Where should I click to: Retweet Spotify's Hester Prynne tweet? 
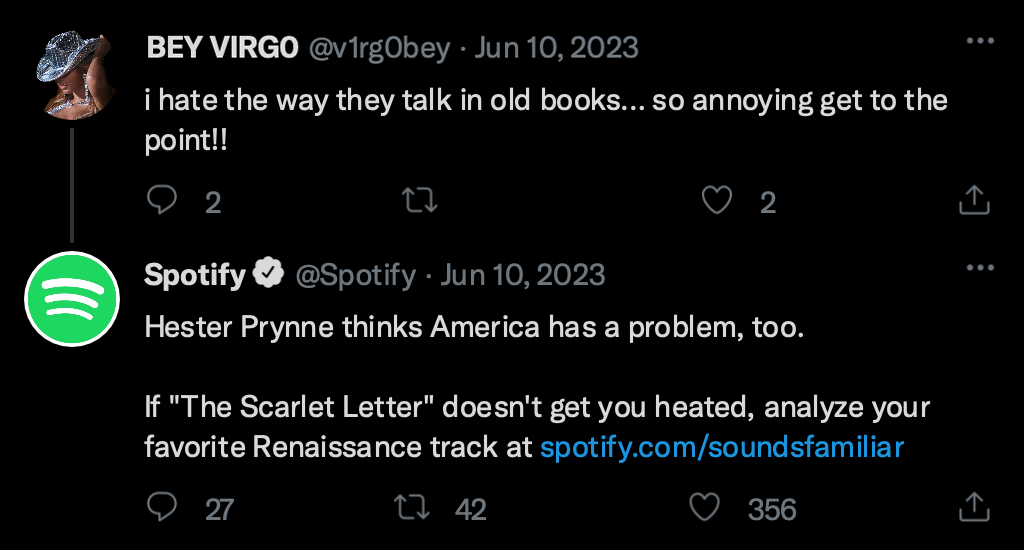click(411, 507)
